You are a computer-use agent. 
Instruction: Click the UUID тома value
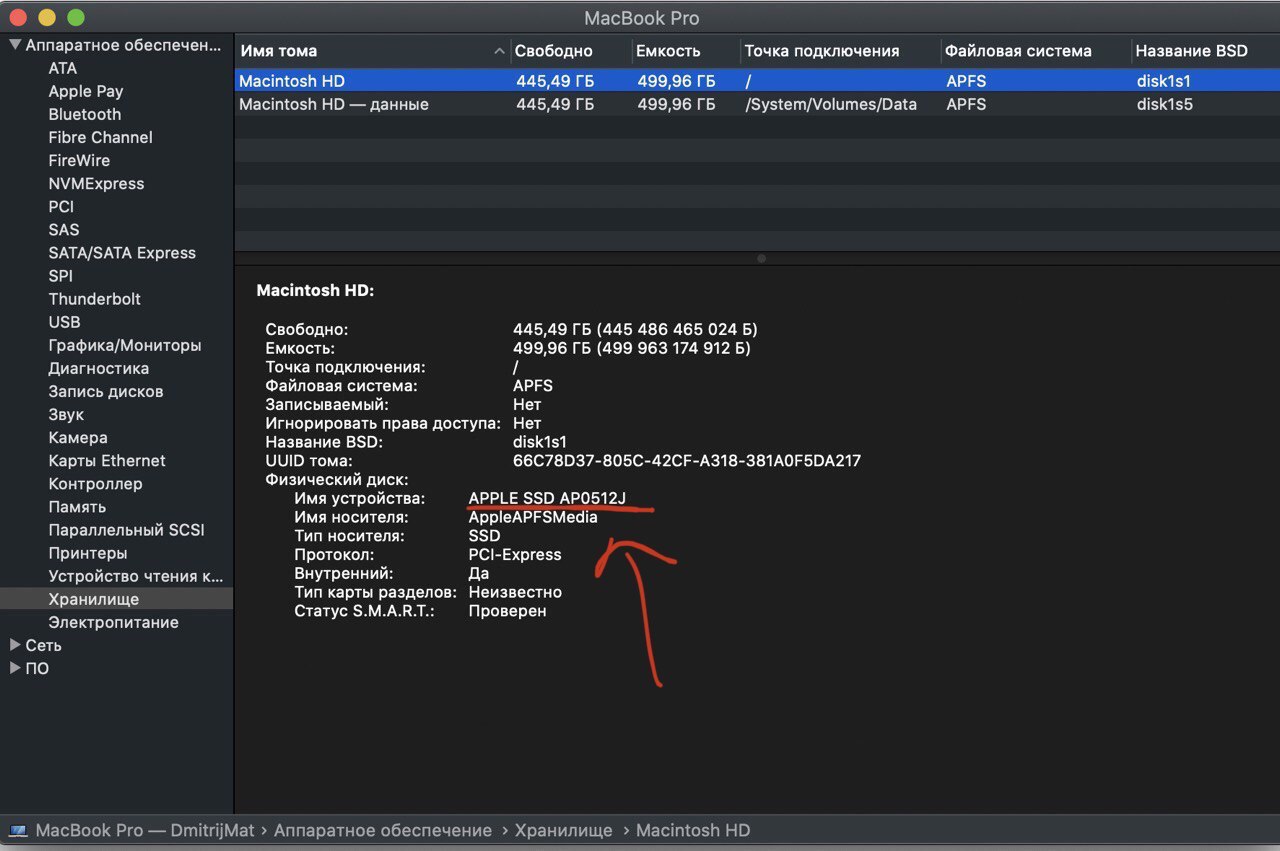pos(686,461)
